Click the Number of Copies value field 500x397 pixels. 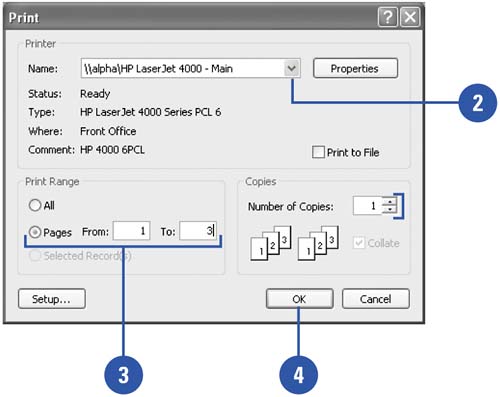point(367,206)
